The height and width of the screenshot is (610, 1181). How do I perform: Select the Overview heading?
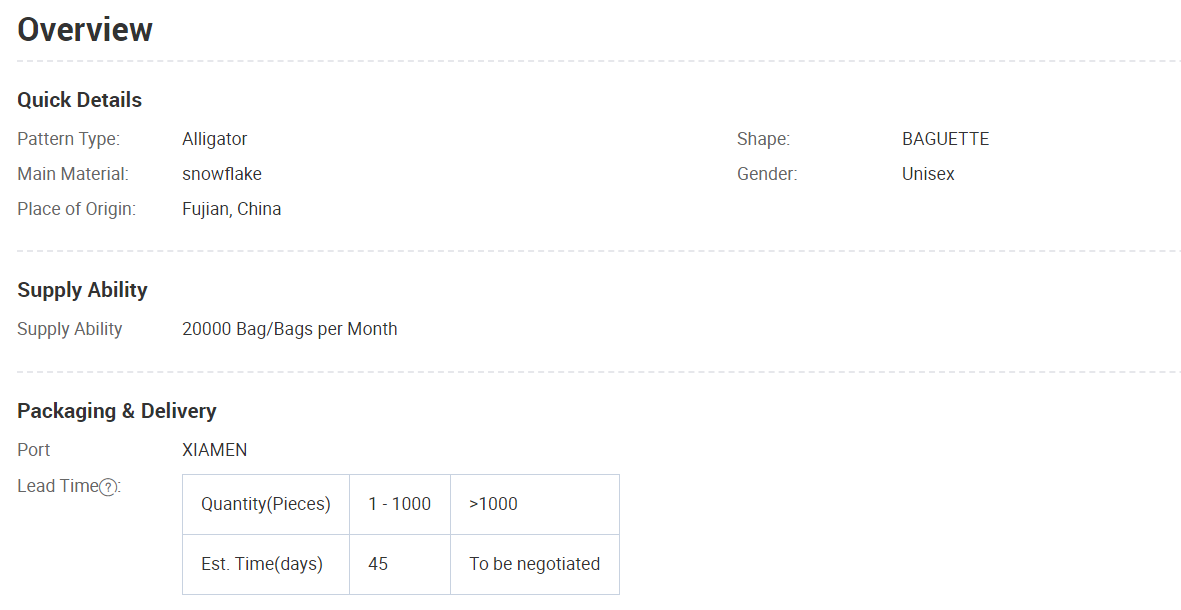(x=85, y=29)
